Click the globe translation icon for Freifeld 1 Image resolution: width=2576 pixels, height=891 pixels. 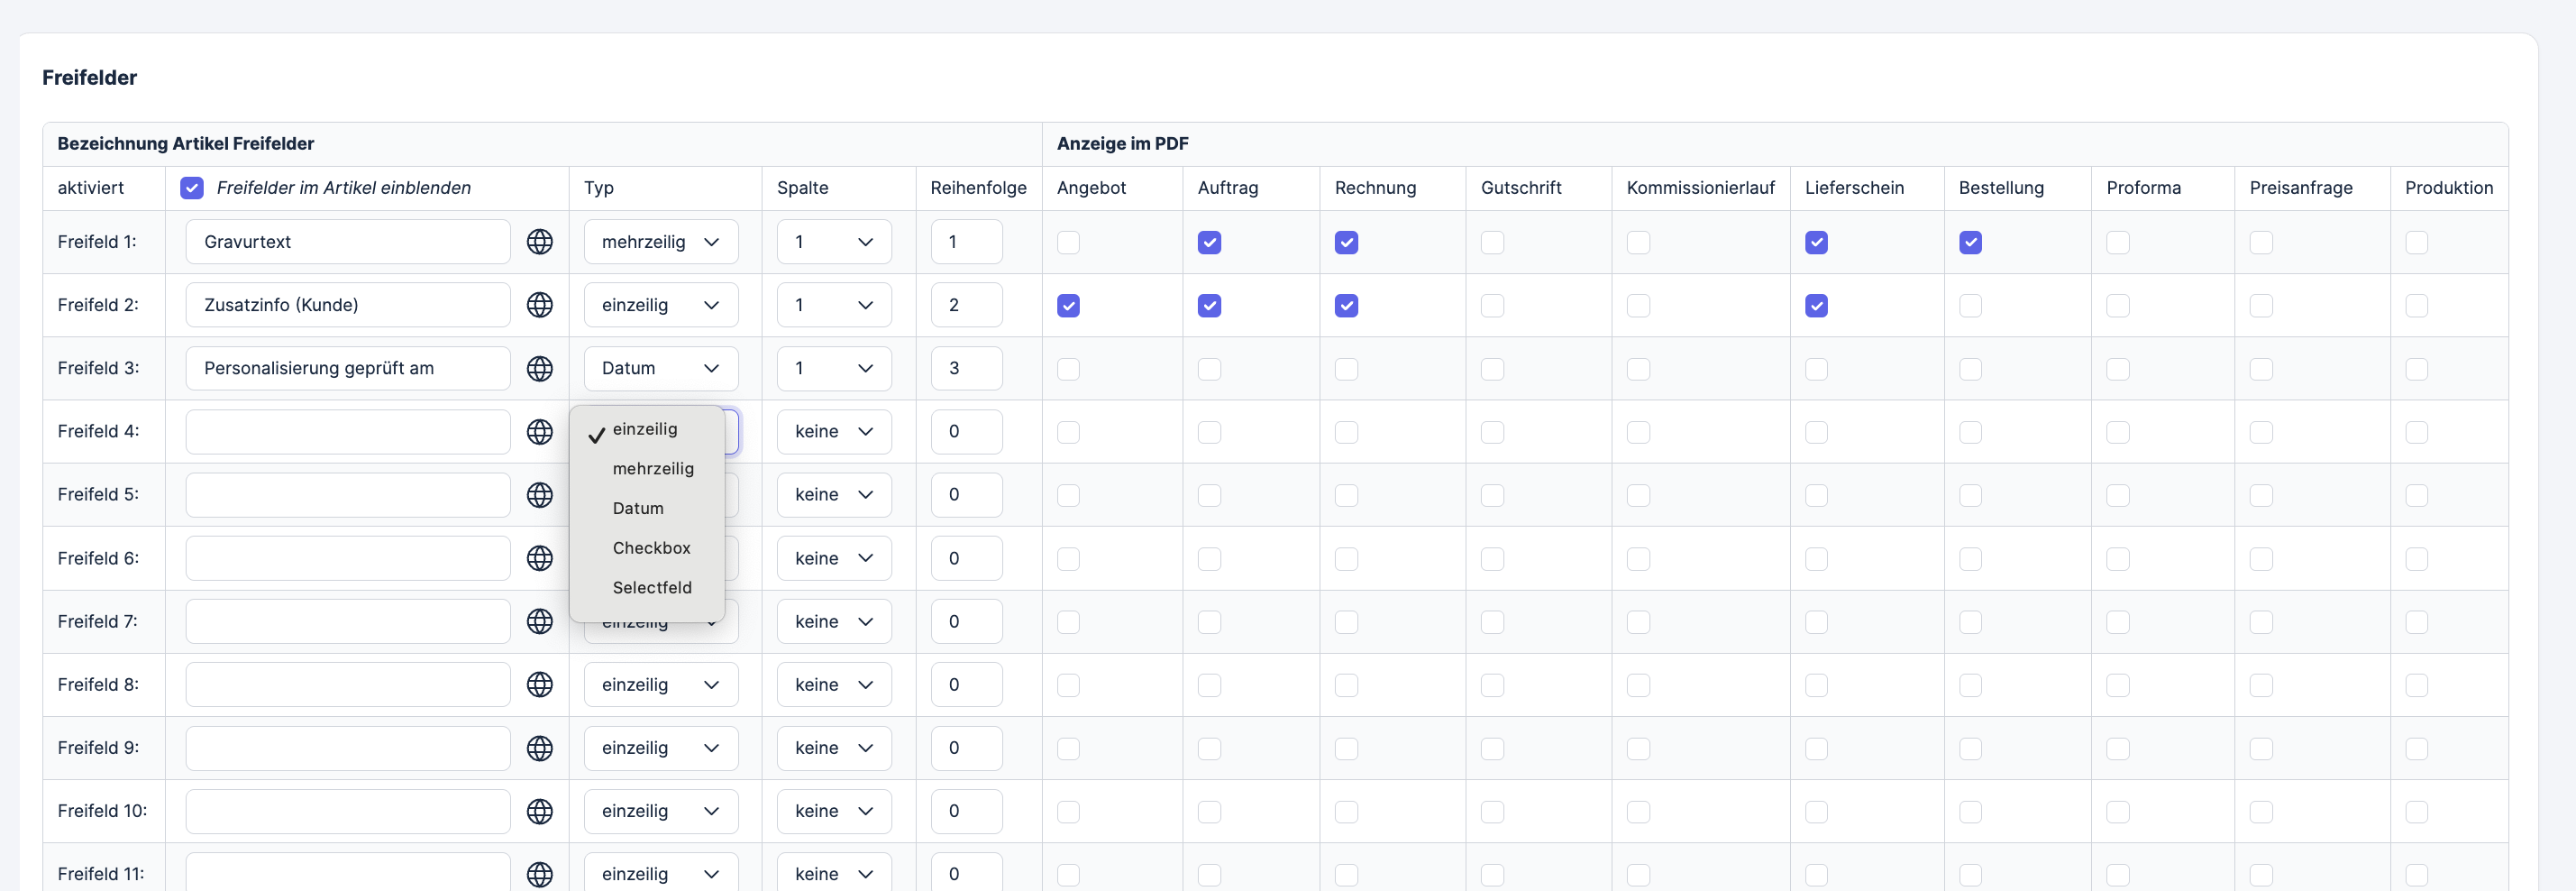tap(539, 242)
